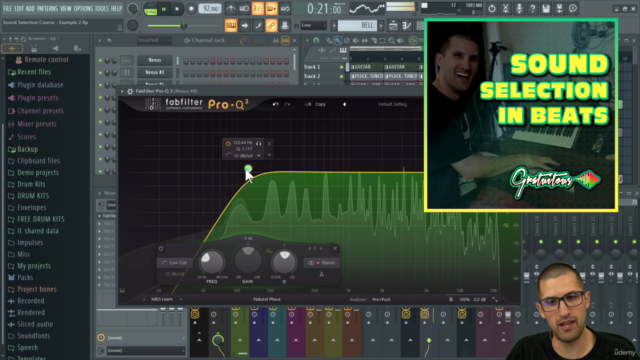This screenshot has width=640, height=360.
Task: Toggle the SONG / pattern mode switch
Action: [x=150, y=9]
